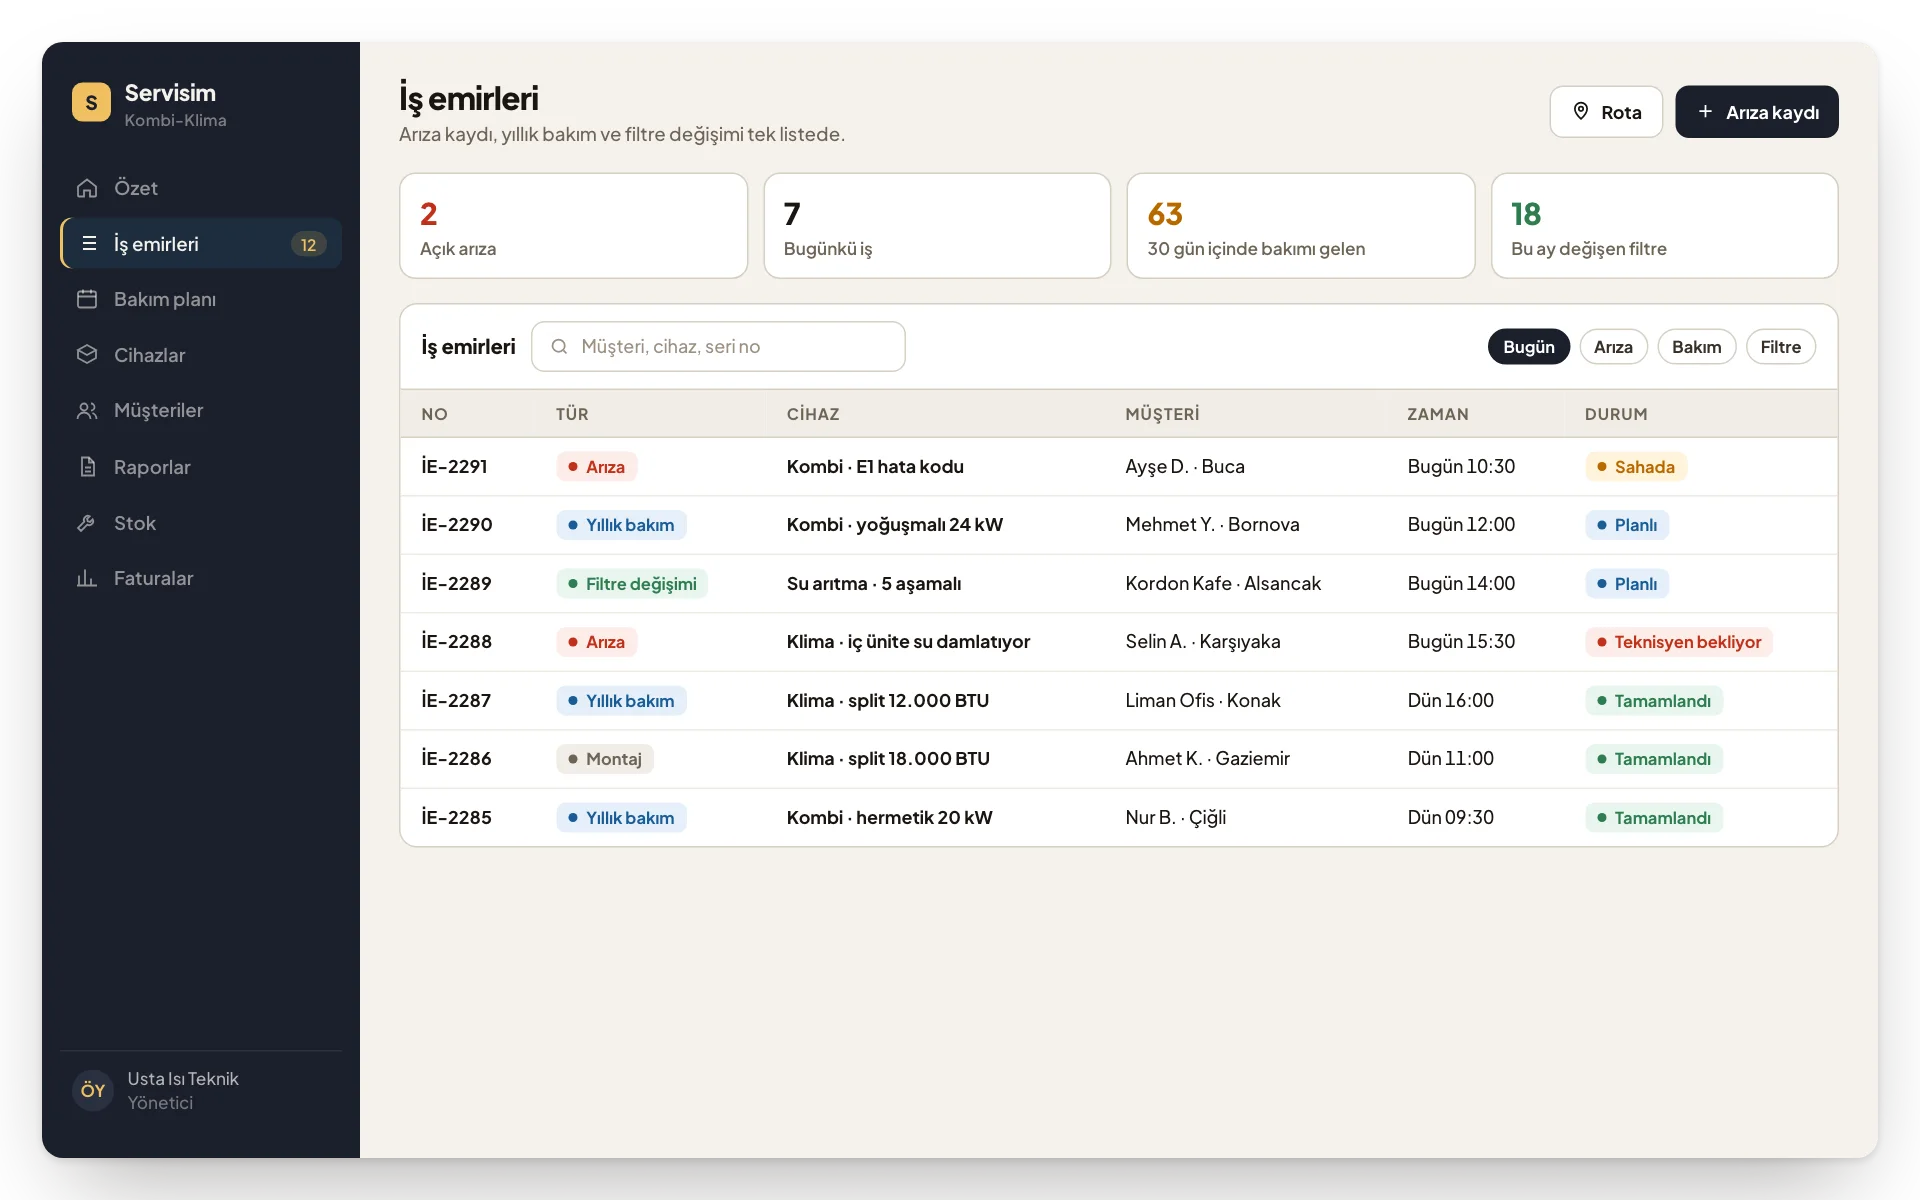Open the Bugünkü iş stat card

(937, 226)
